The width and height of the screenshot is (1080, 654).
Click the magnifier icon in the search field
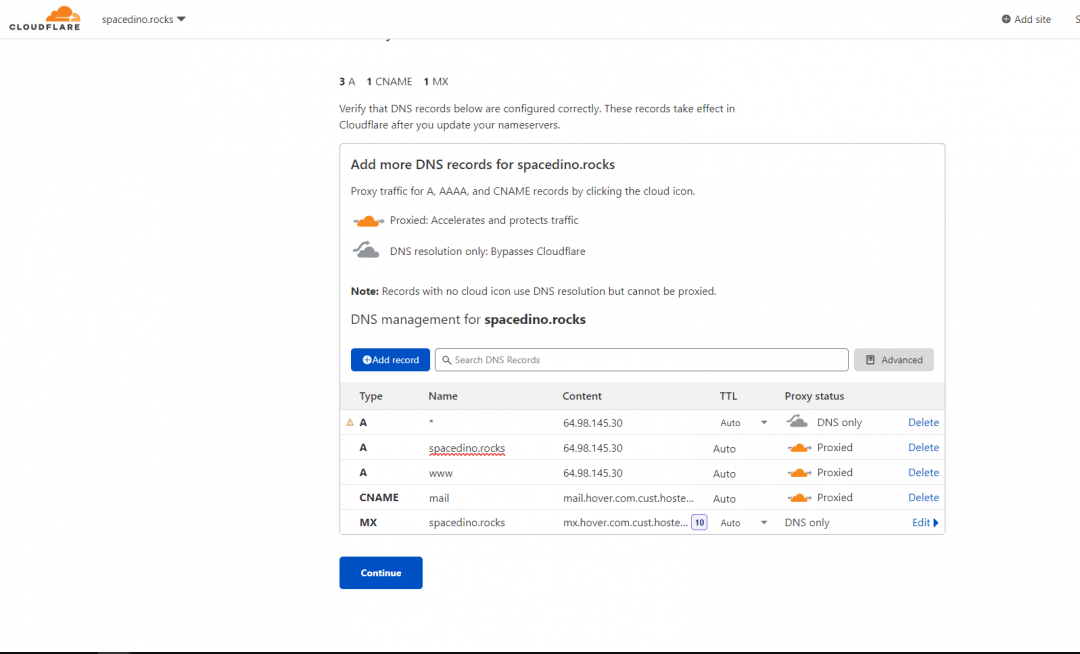coord(446,360)
